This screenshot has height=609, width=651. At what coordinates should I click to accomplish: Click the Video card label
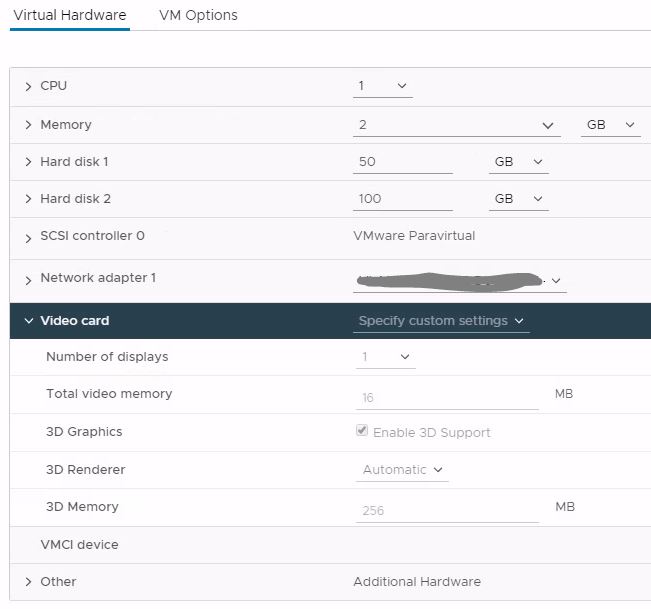coord(75,321)
